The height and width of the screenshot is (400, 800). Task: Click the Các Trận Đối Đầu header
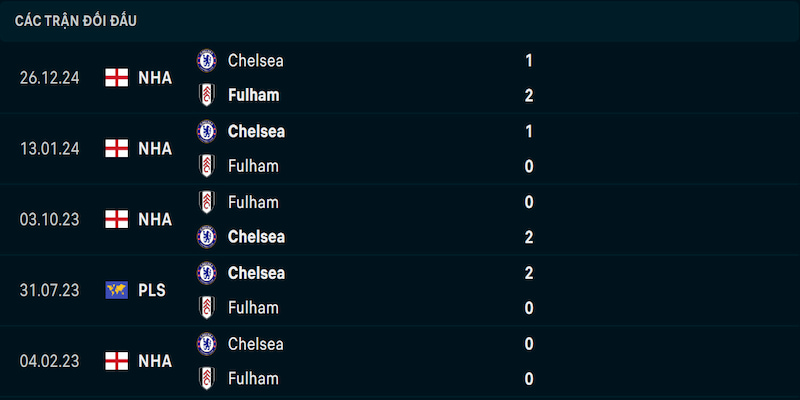click(x=76, y=21)
